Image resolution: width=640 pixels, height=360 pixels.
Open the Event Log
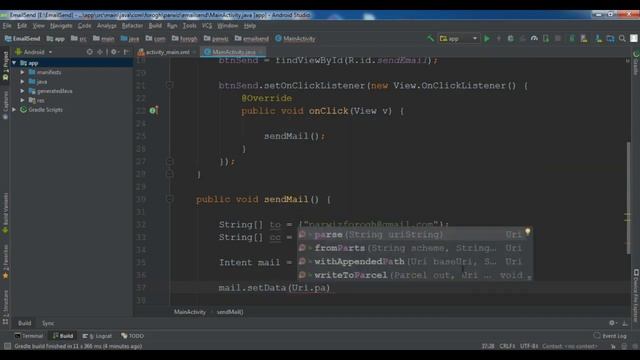click(610, 336)
